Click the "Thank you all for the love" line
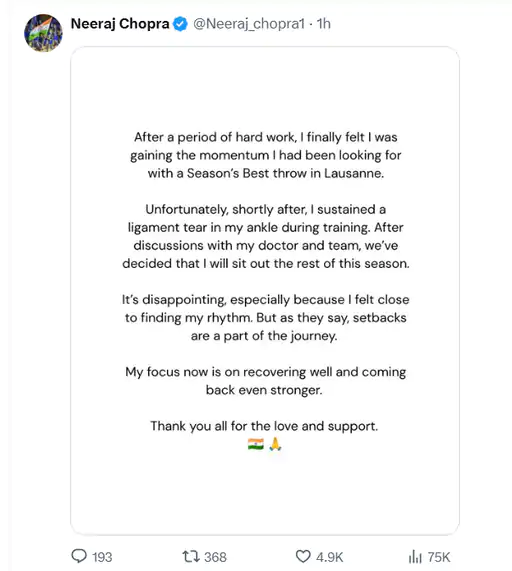Viewport: 512px width, 571px height. tap(264, 426)
